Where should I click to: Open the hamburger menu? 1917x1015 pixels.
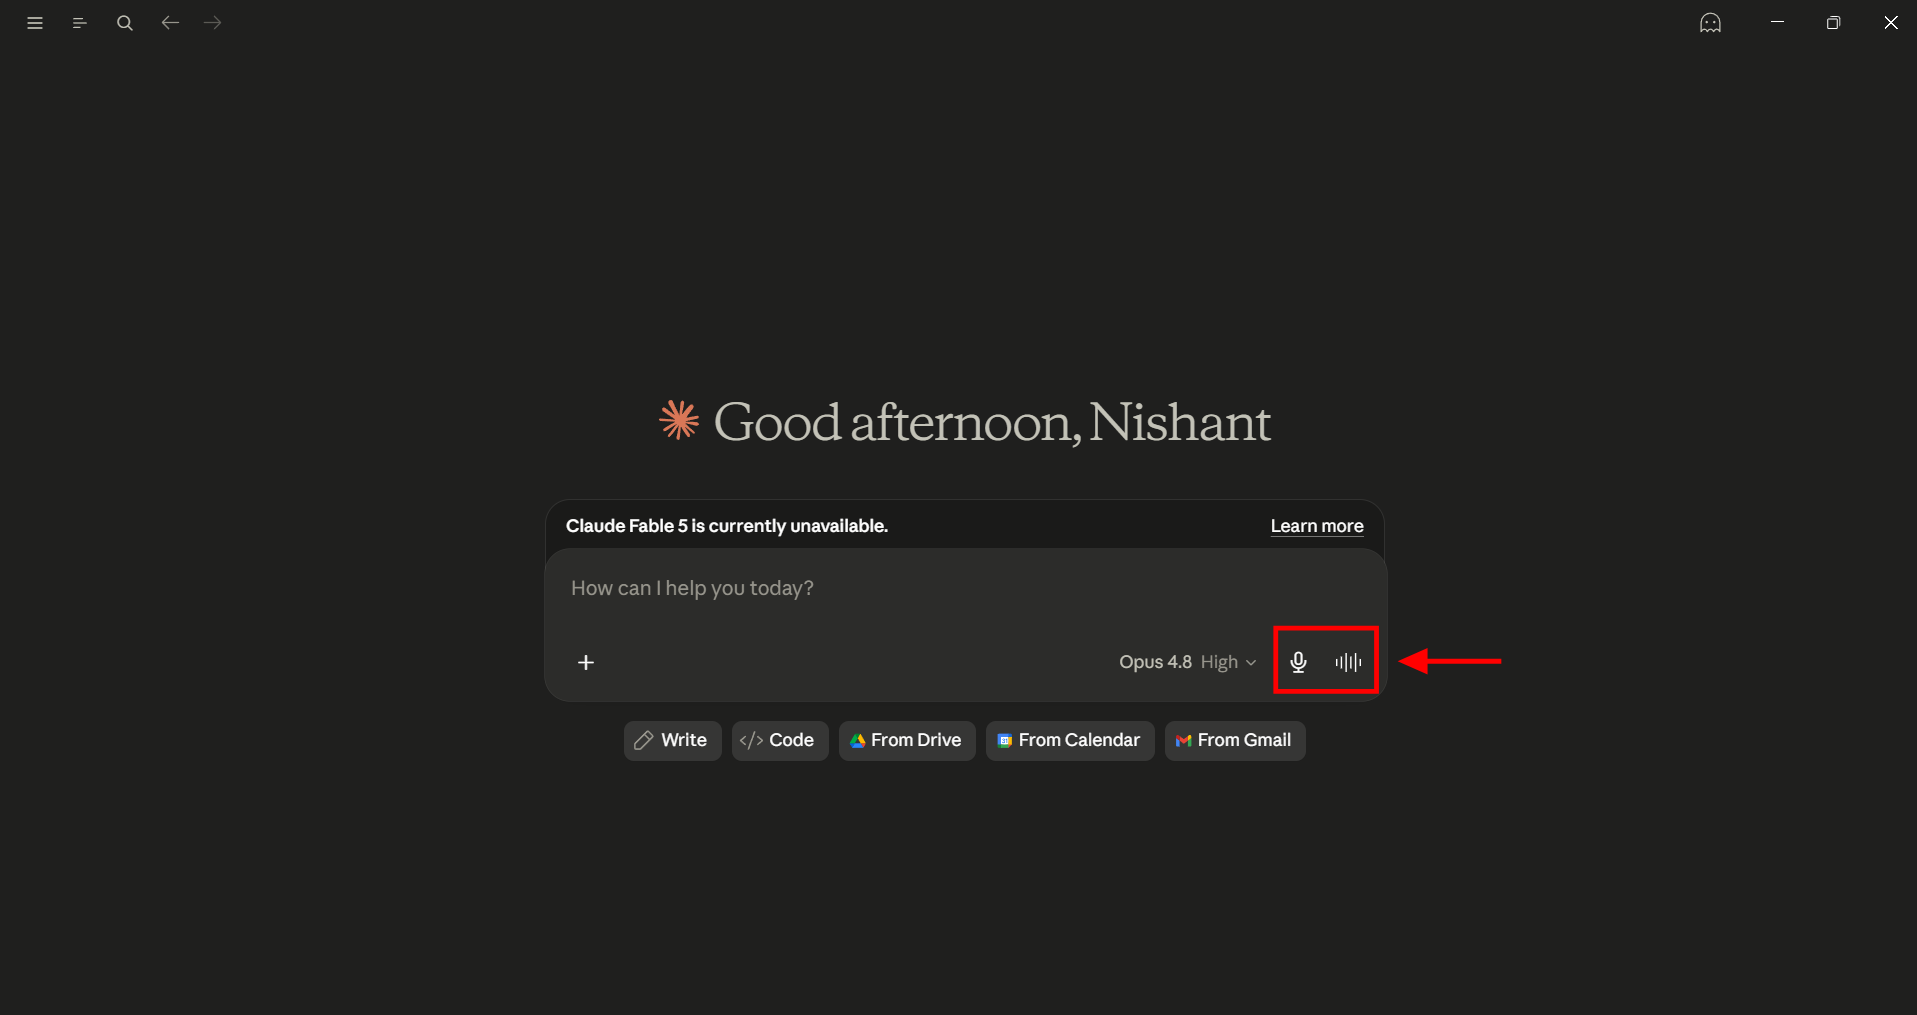[x=35, y=23]
